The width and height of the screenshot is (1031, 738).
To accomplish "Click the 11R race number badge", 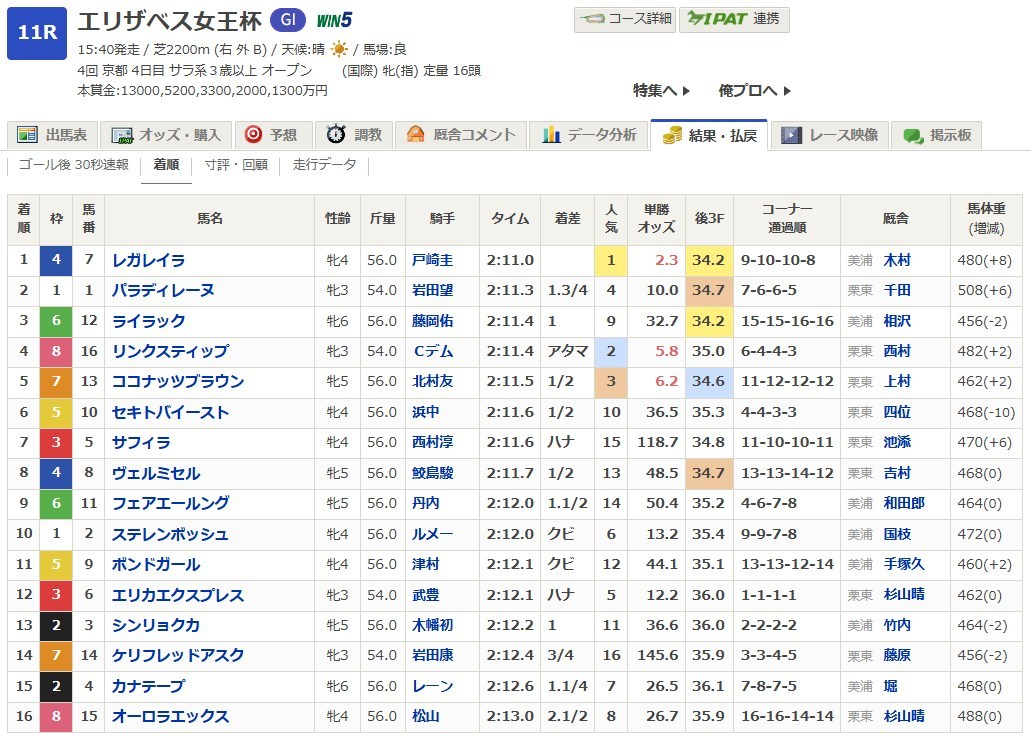I will (x=36, y=33).
